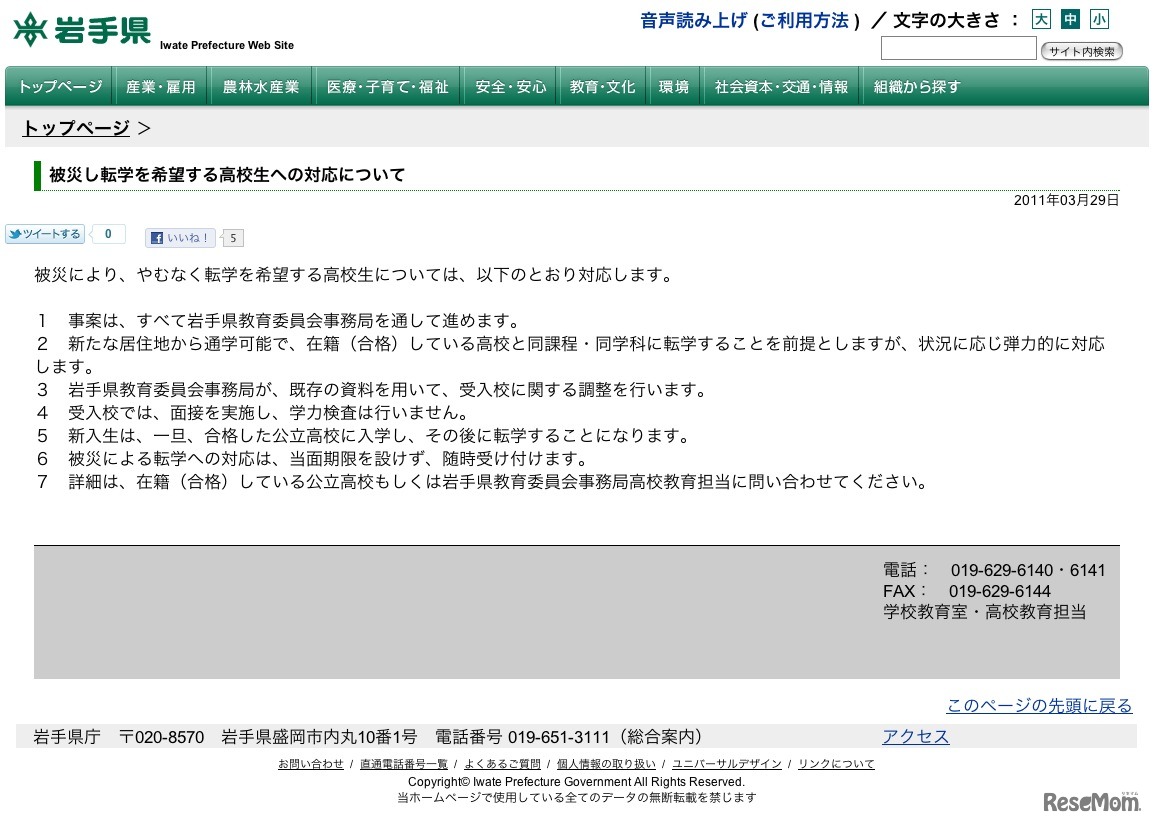Open the 社会資本・交通・情報 navigation tab
Image resolution: width=1154 pixels, height=825 pixels.
pyautogui.click(x=781, y=87)
